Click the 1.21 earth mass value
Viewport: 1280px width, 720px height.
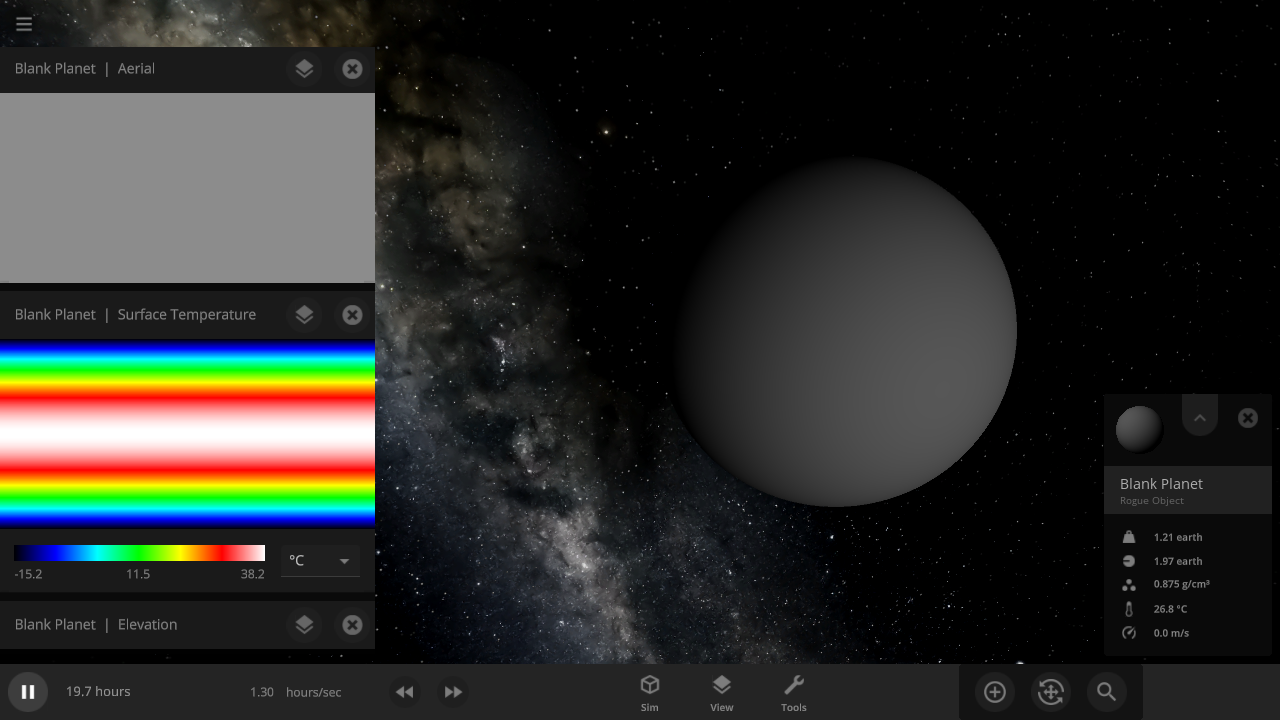tap(1178, 537)
